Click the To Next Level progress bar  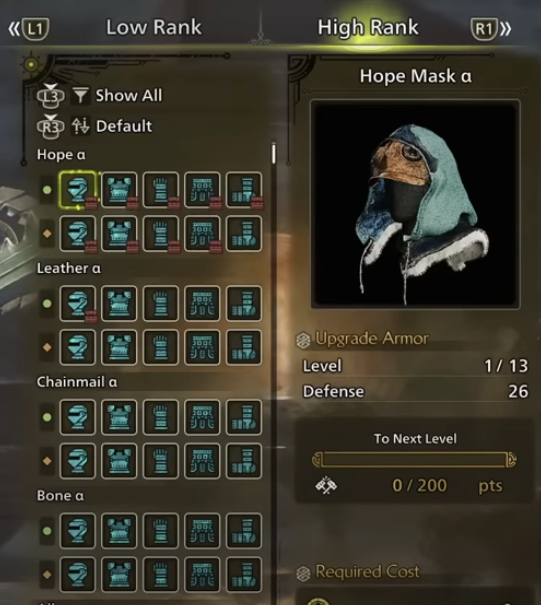point(414,460)
